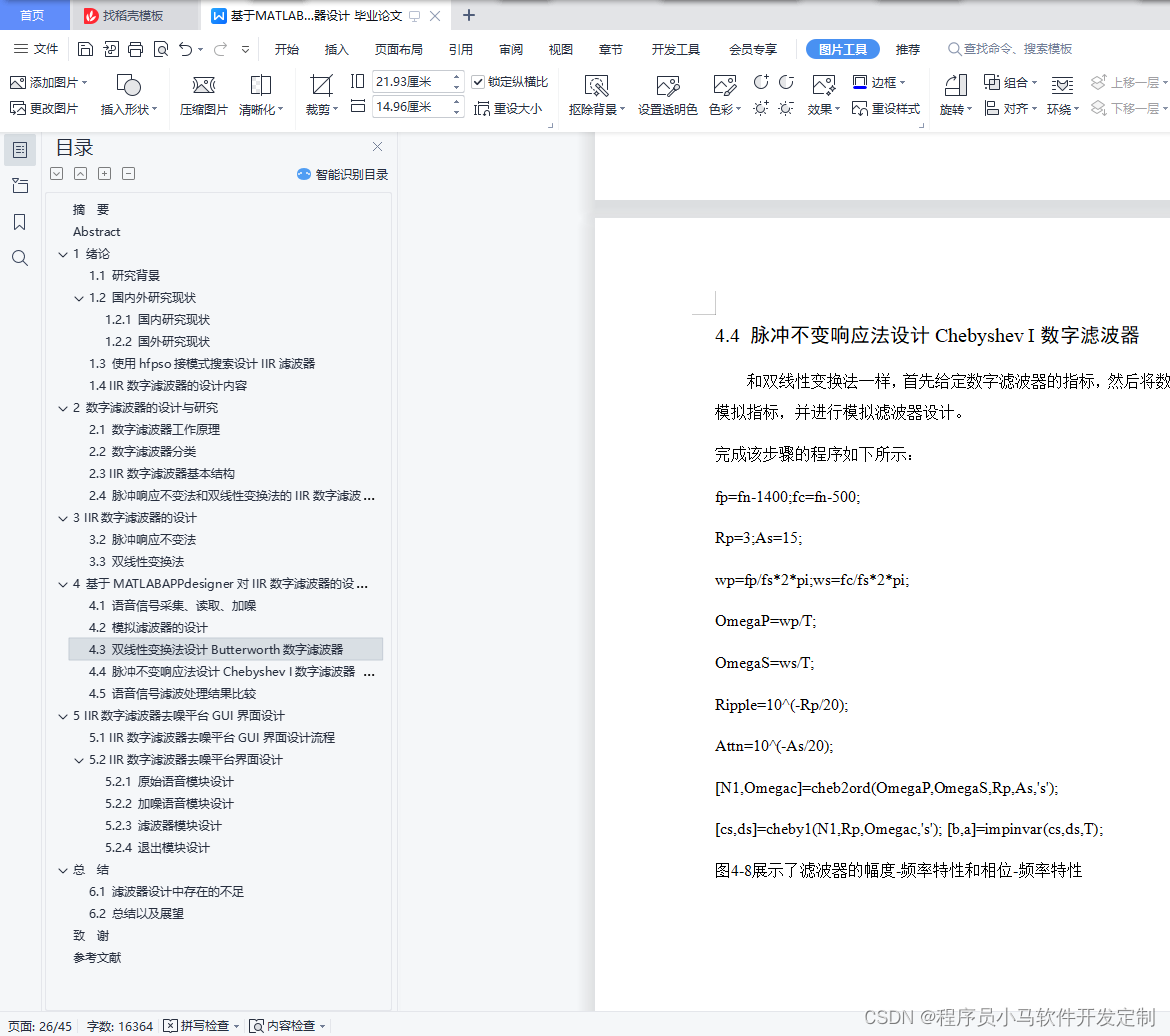Click the 重设样式 (Reset Style) icon
Viewport: 1170px width, 1036px height.
pos(884,108)
